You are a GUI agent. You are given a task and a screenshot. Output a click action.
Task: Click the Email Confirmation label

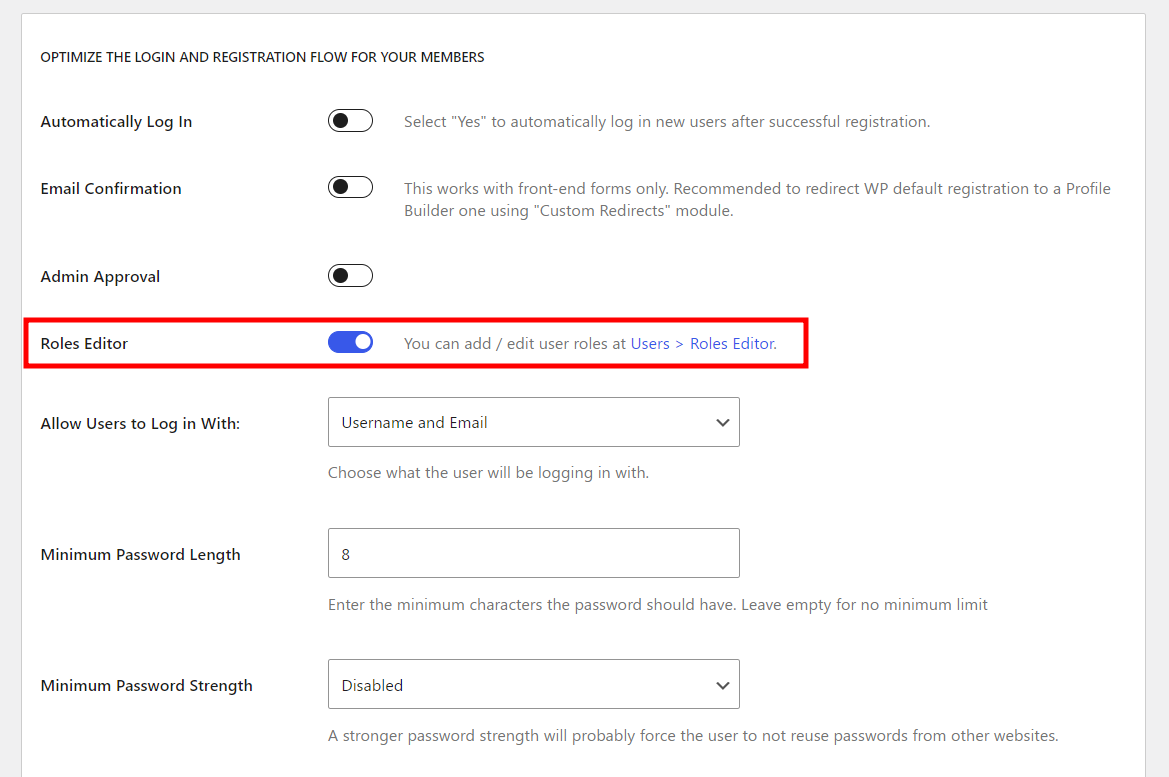[x=111, y=188]
